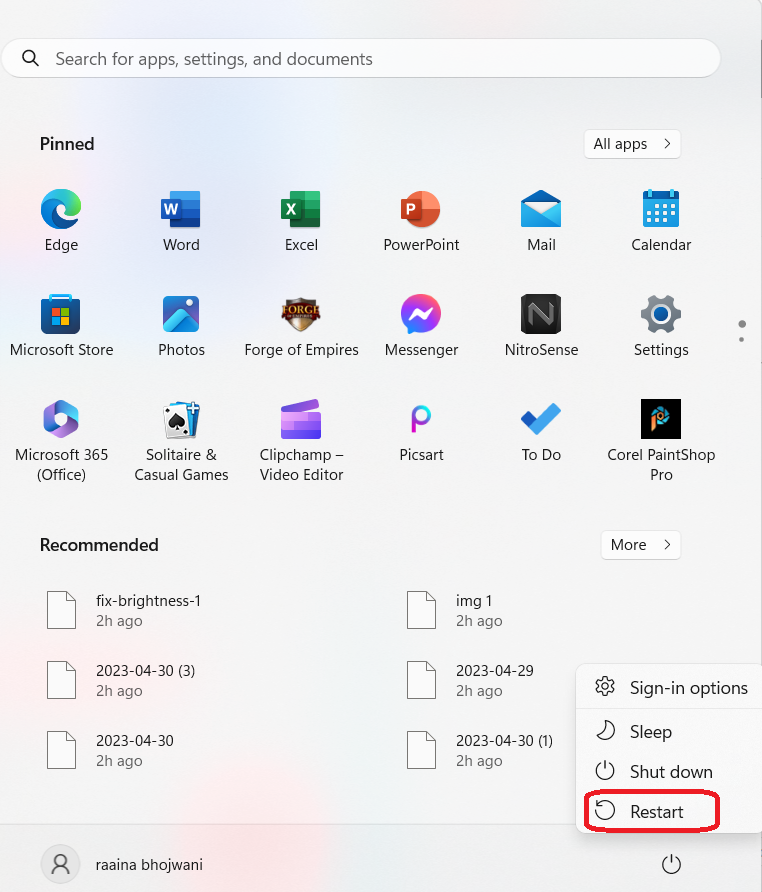Launch Corel PaintShop Pro

661,440
